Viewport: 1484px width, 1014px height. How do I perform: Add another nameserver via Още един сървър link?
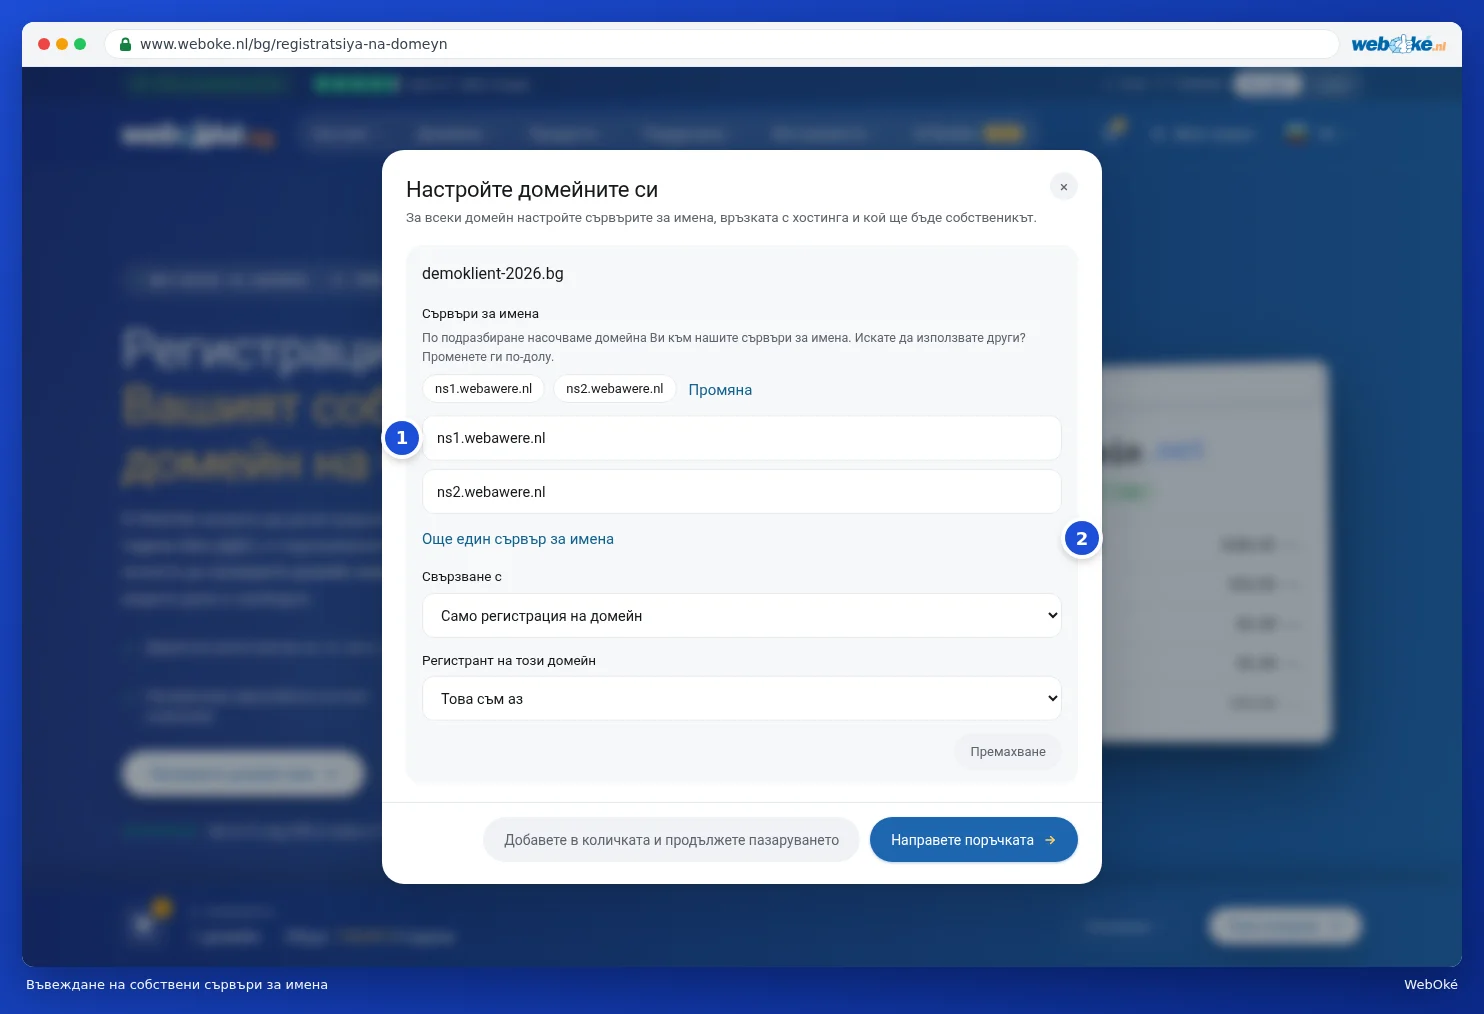pos(518,539)
